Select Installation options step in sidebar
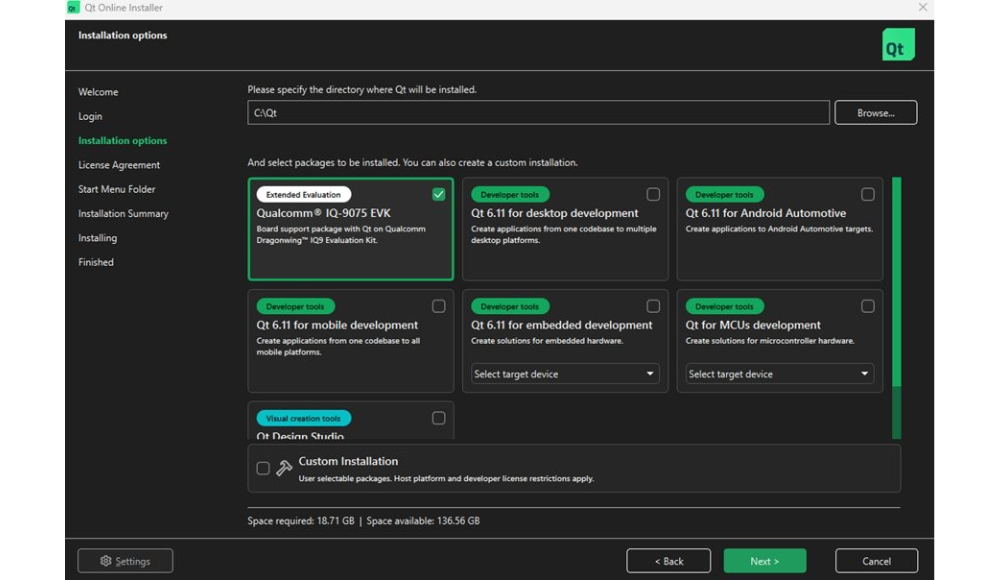The width and height of the screenshot is (1000, 580). click(122, 140)
